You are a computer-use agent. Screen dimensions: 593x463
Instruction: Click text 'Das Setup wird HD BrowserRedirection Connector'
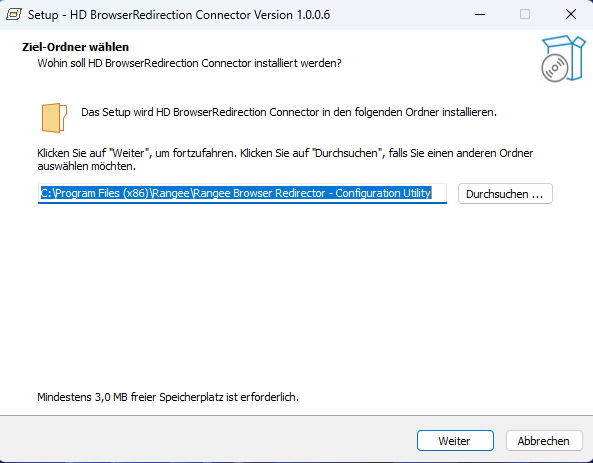200,112
